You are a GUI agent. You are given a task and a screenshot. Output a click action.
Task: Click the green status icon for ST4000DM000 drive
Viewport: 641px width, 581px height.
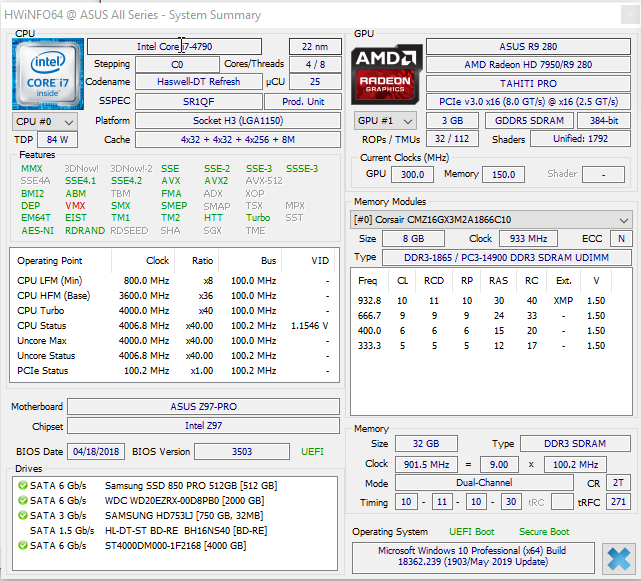pos(23,545)
